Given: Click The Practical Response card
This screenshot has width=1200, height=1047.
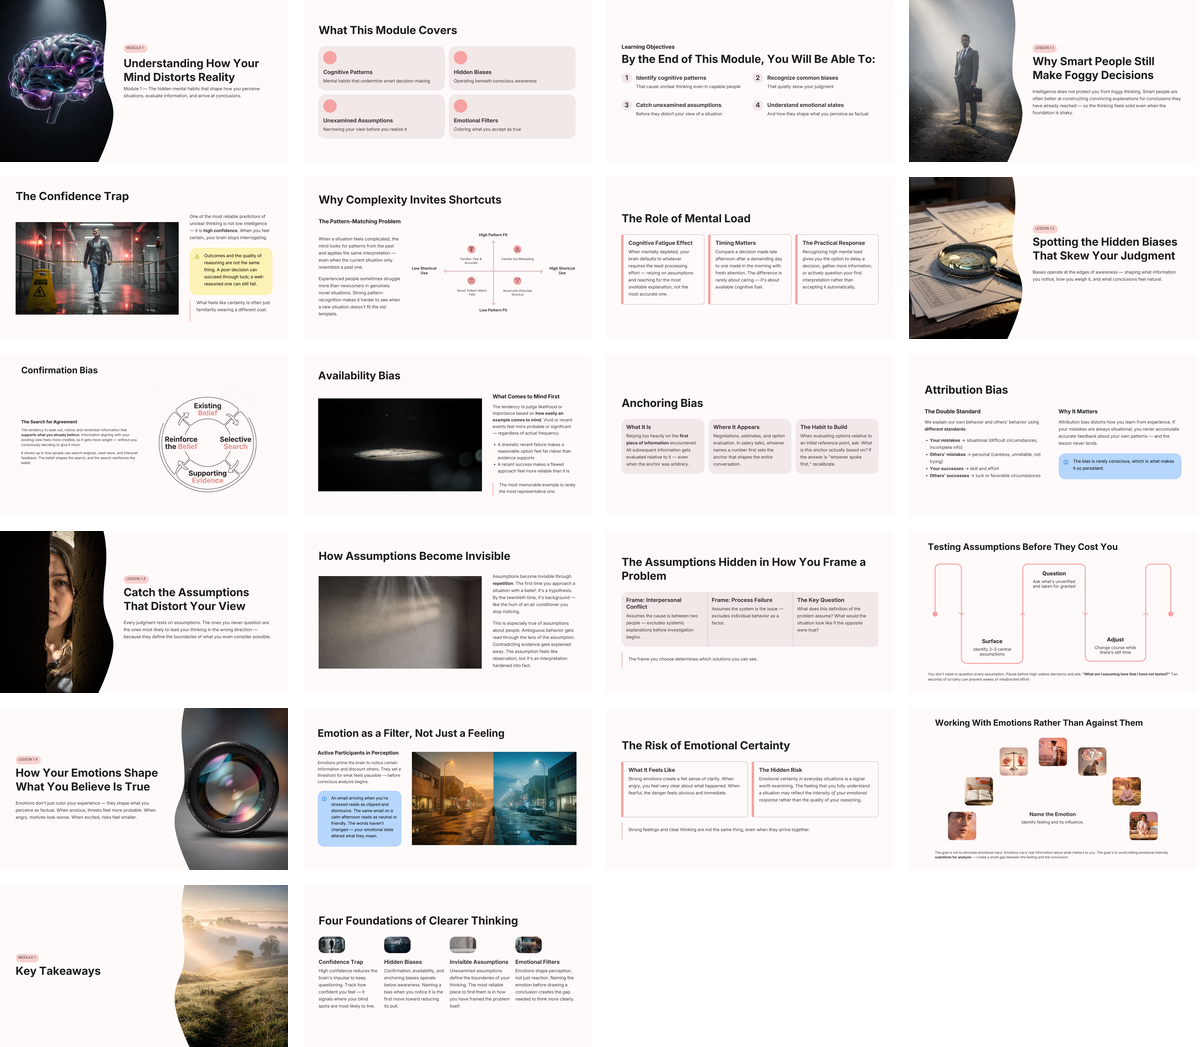Looking at the screenshot, I should [837, 269].
